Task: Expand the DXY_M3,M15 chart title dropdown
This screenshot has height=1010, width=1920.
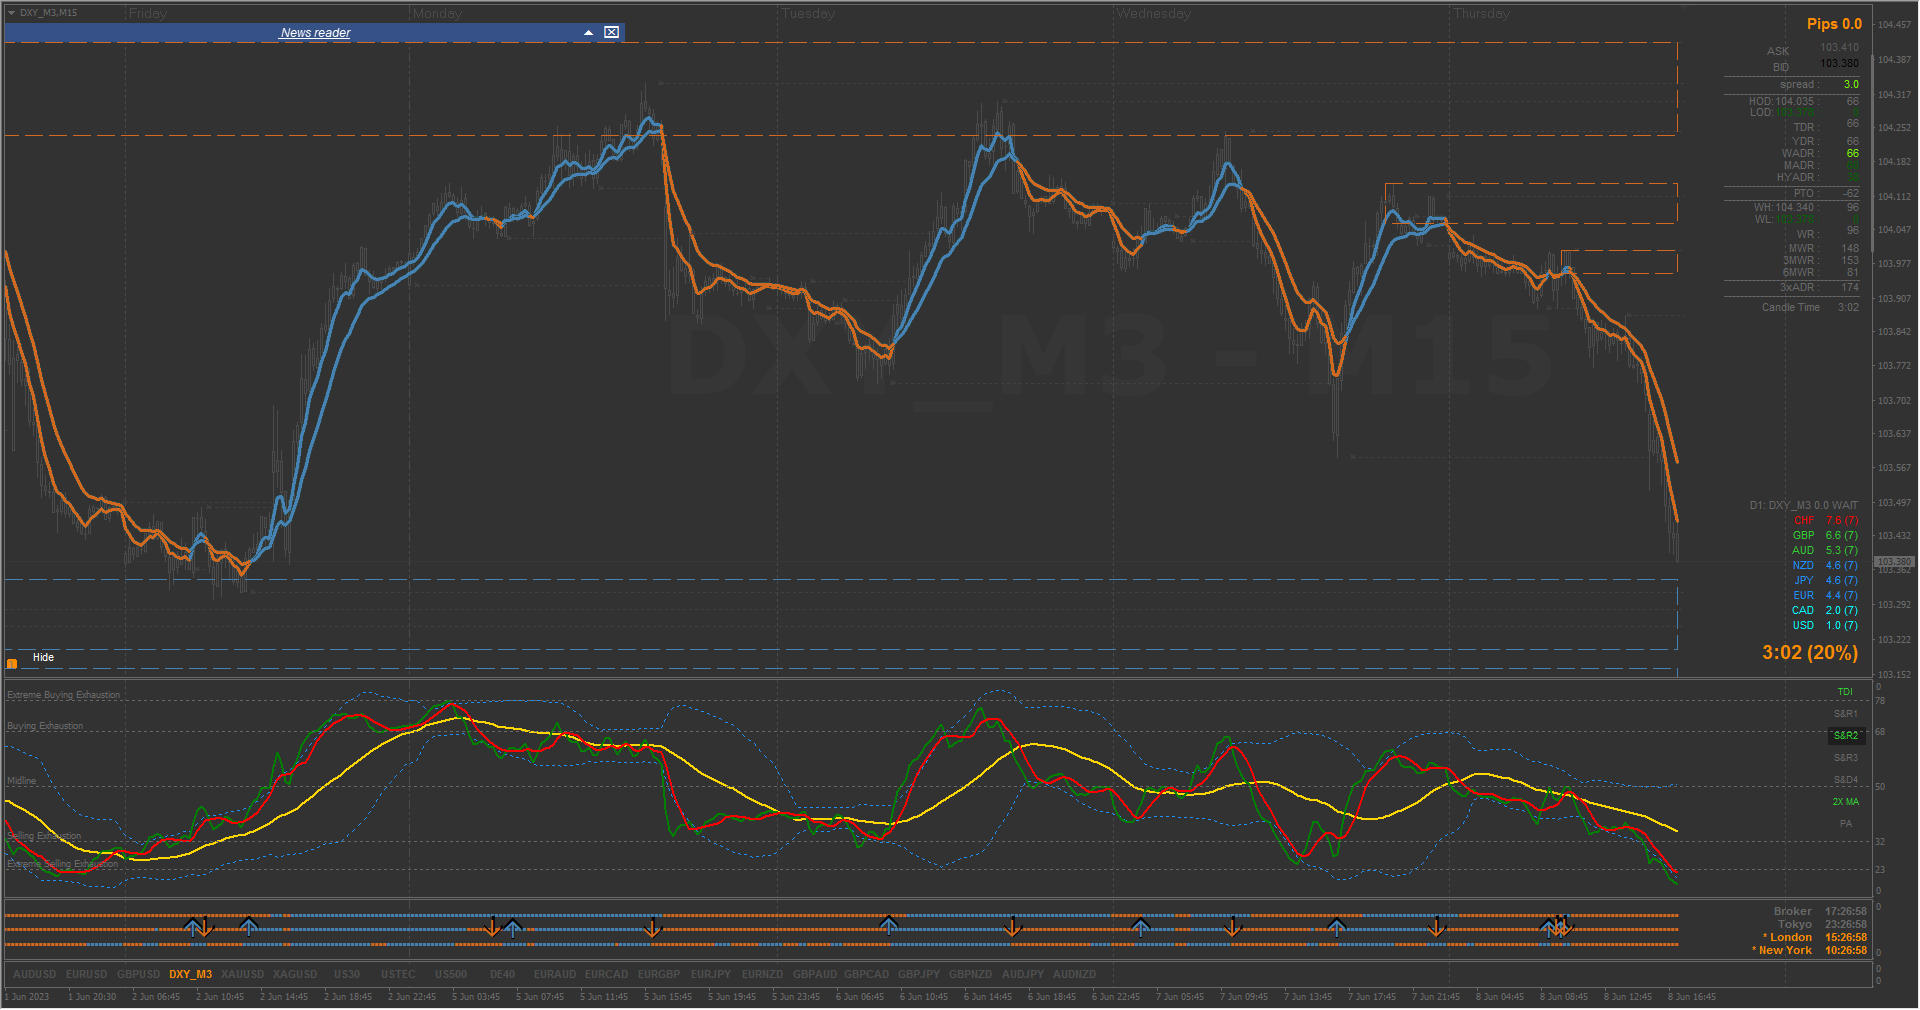Action: pos(11,13)
